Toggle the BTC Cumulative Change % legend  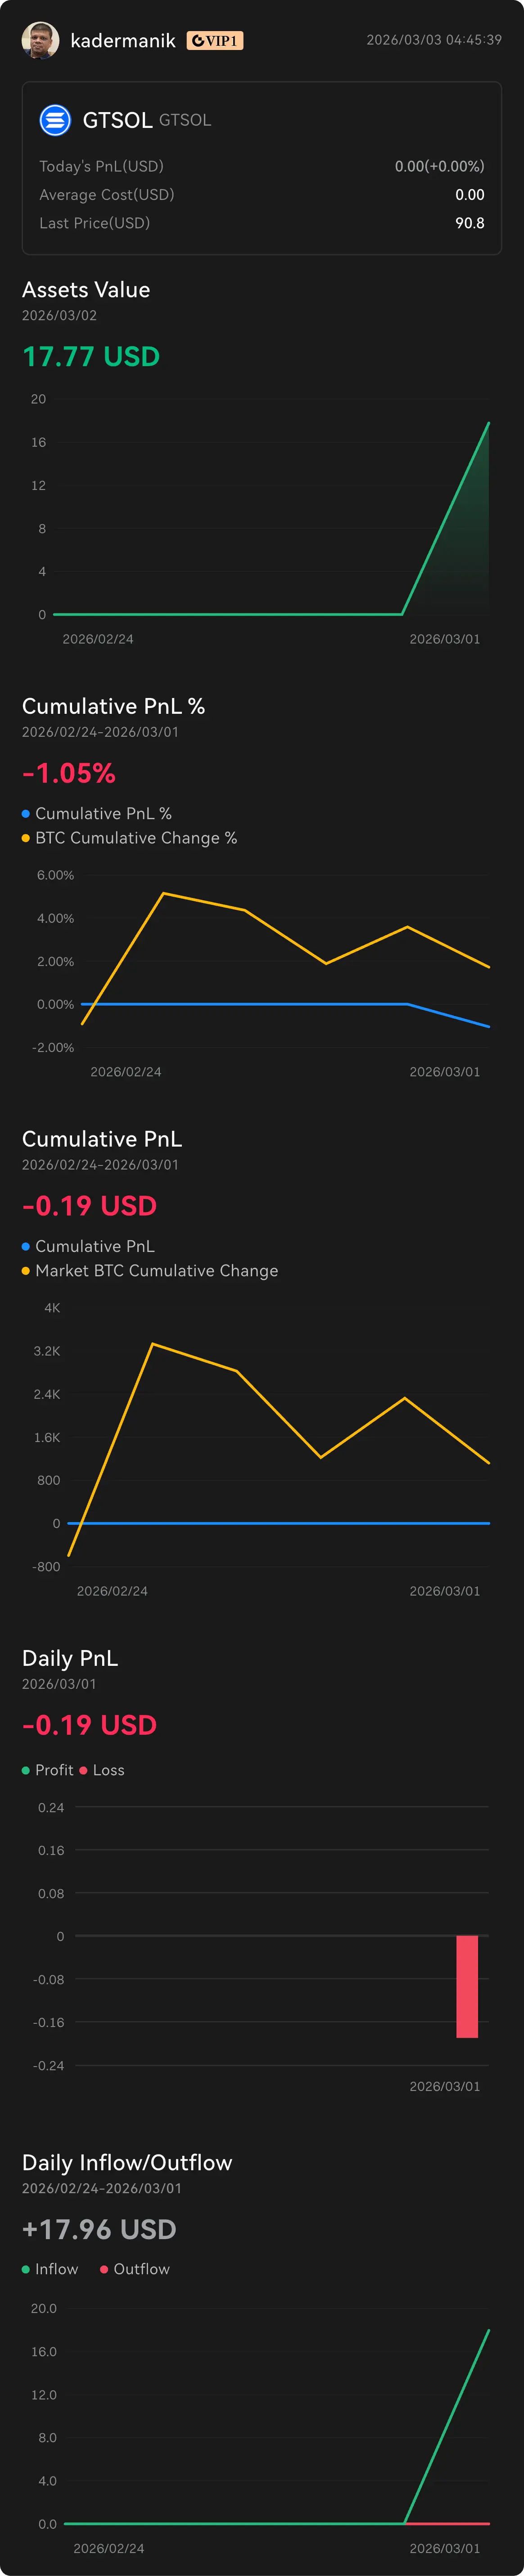click(x=136, y=838)
